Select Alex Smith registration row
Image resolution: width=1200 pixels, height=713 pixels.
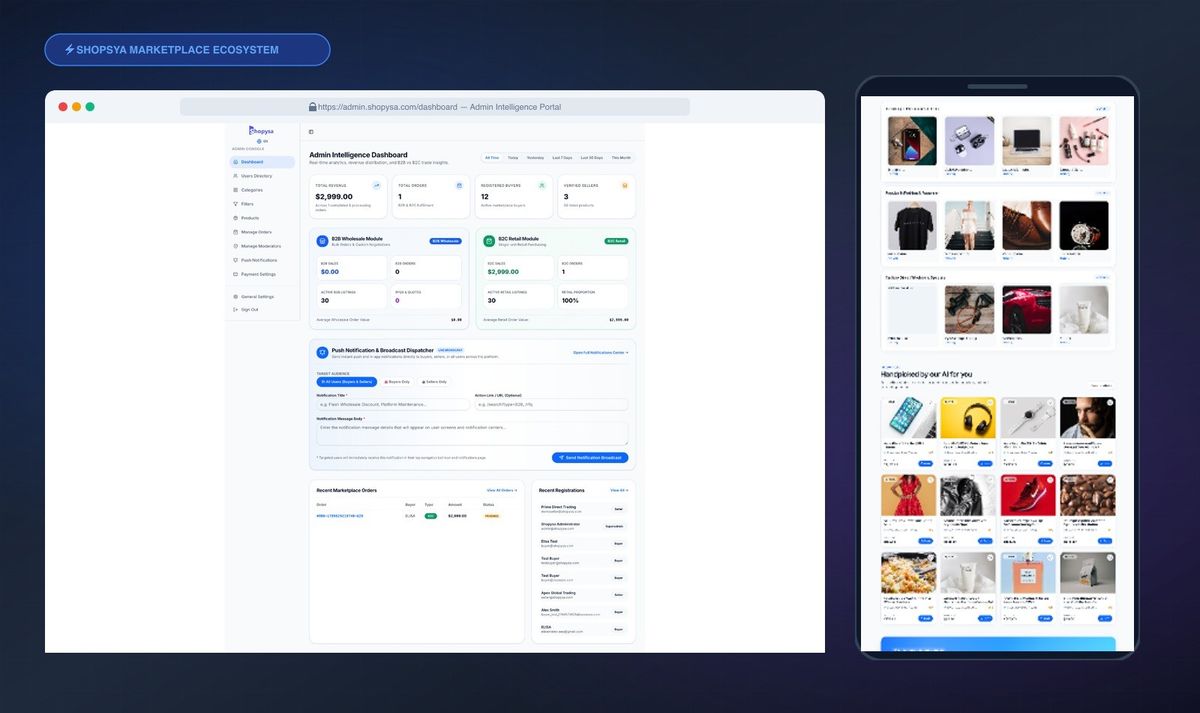(583, 612)
